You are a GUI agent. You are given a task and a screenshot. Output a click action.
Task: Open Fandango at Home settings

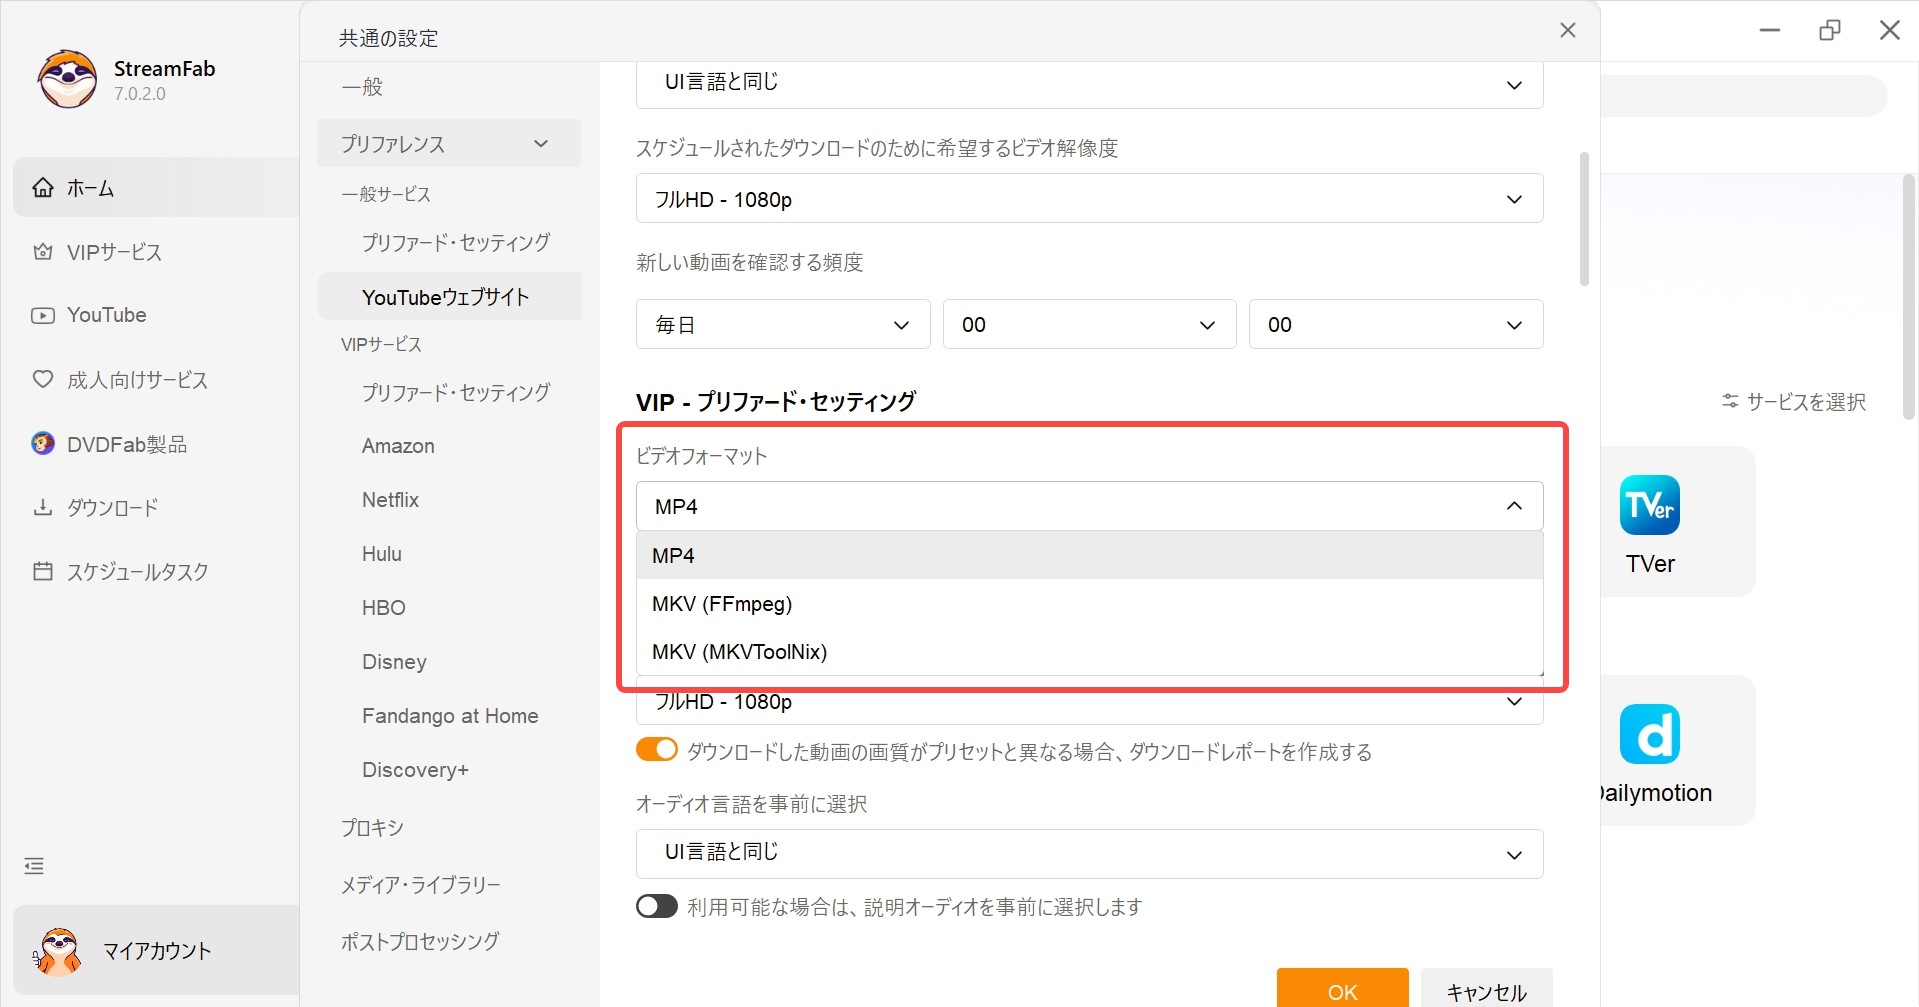point(450,716)
